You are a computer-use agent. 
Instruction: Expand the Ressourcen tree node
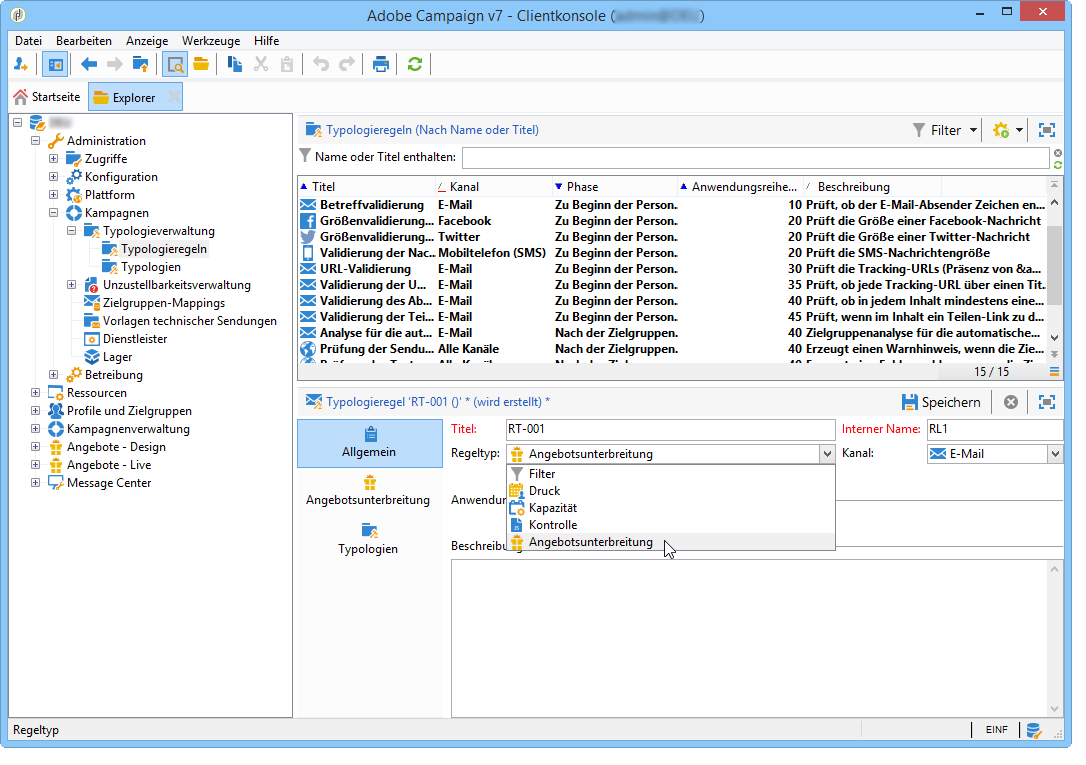35,393
